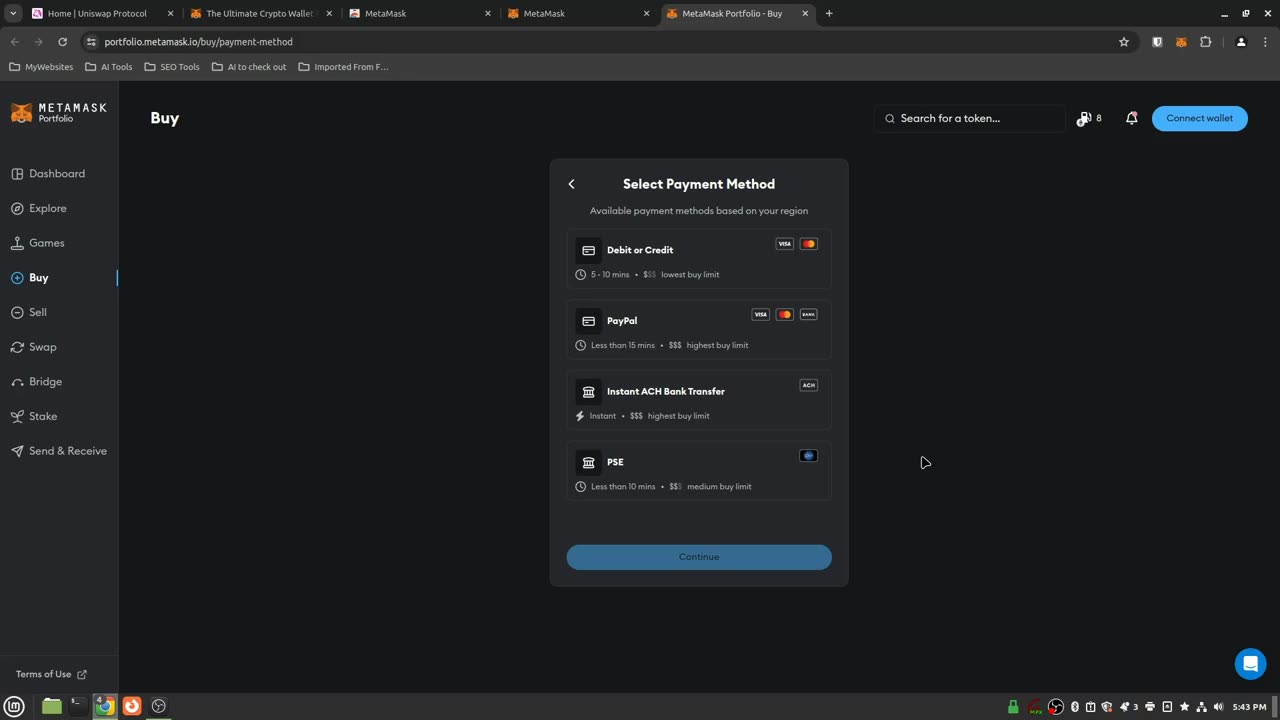
Task: Click the Mastercard logo in the PayPal row
Action: (785, 315)
